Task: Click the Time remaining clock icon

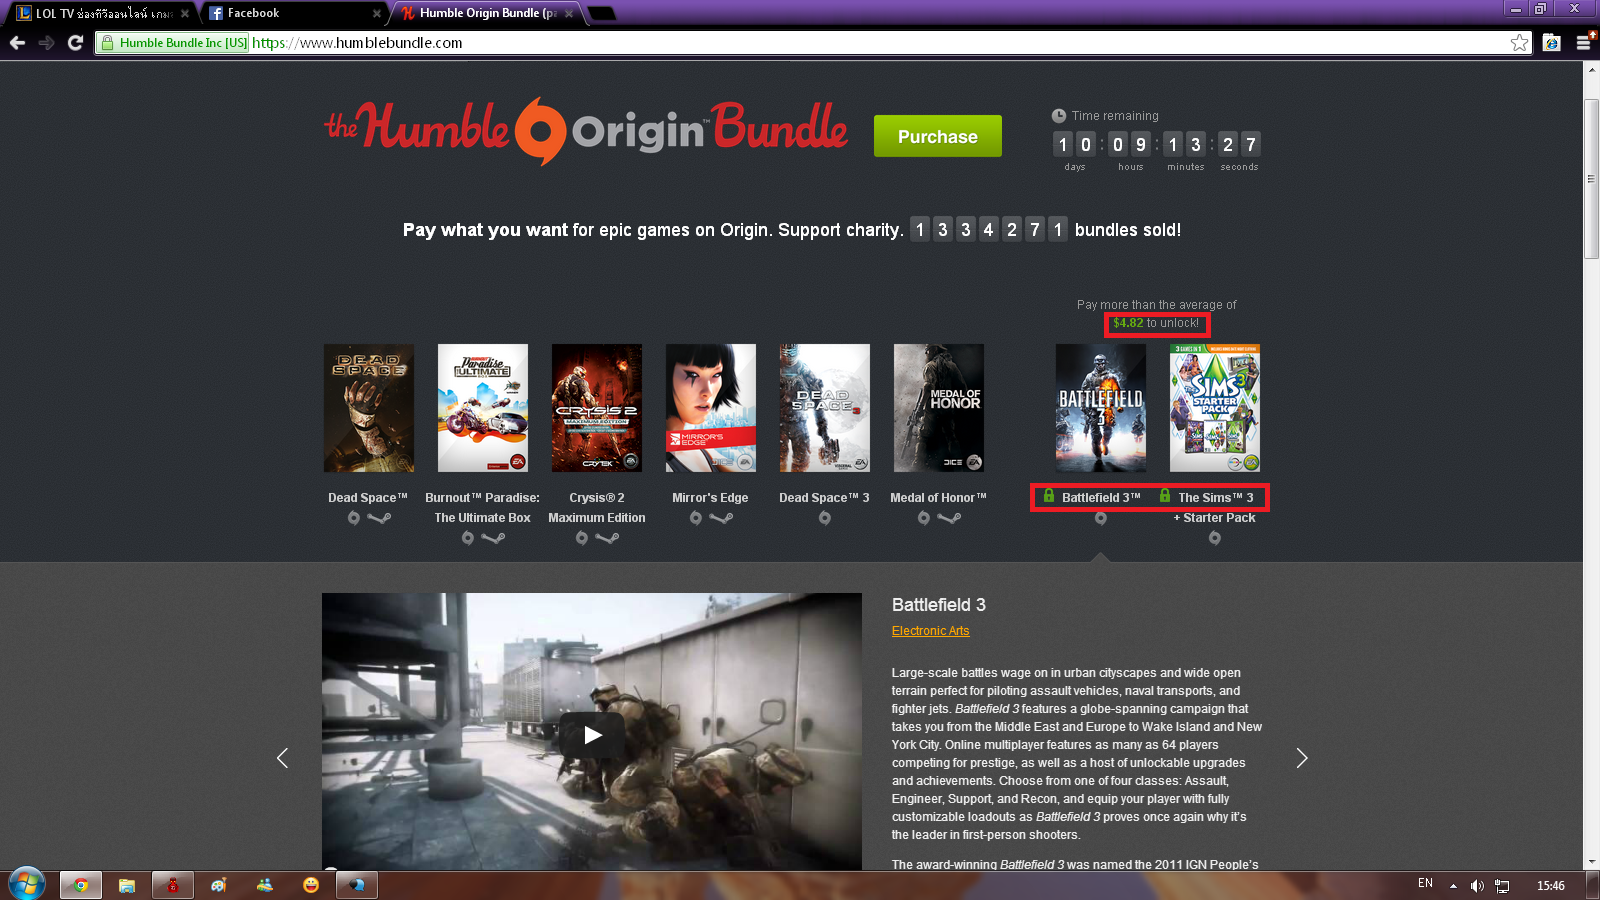Action: 1059,115
